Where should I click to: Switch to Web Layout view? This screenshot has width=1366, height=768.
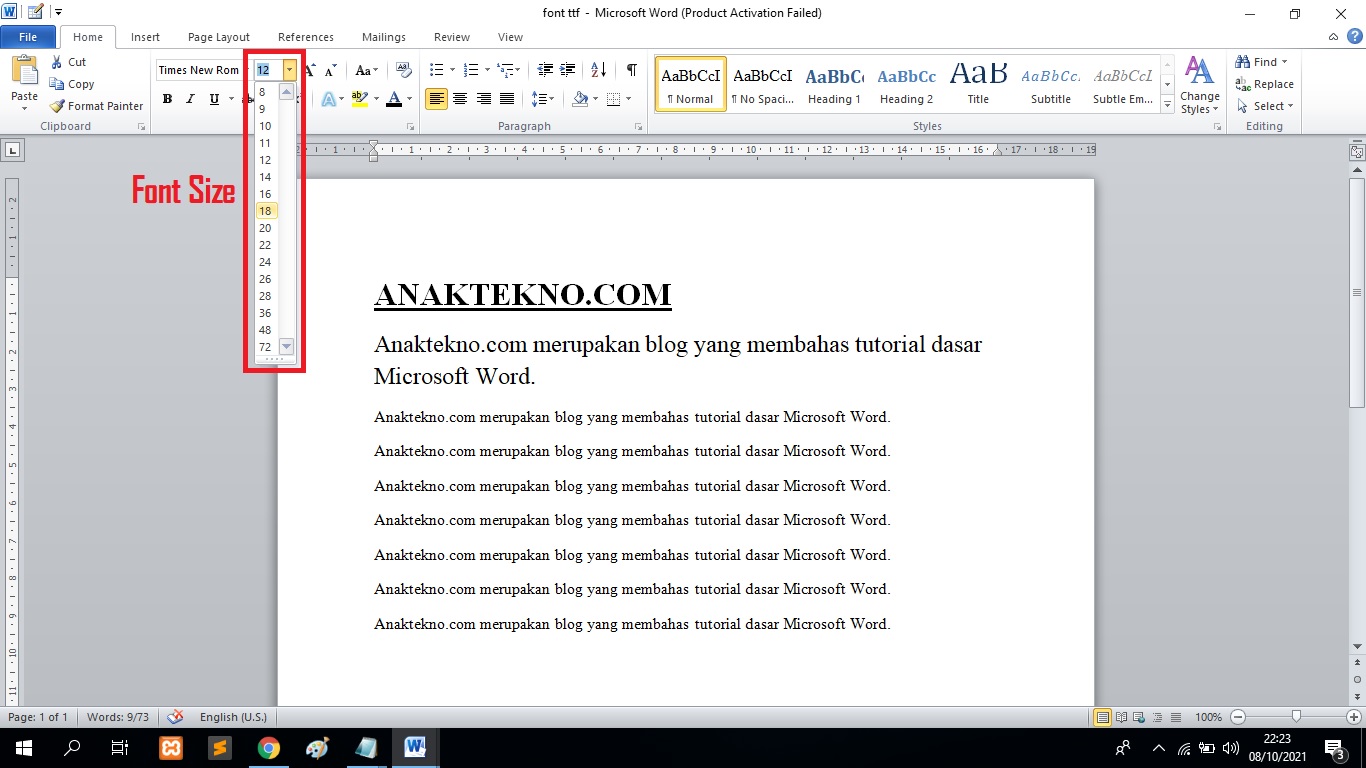pos(1138,717)
